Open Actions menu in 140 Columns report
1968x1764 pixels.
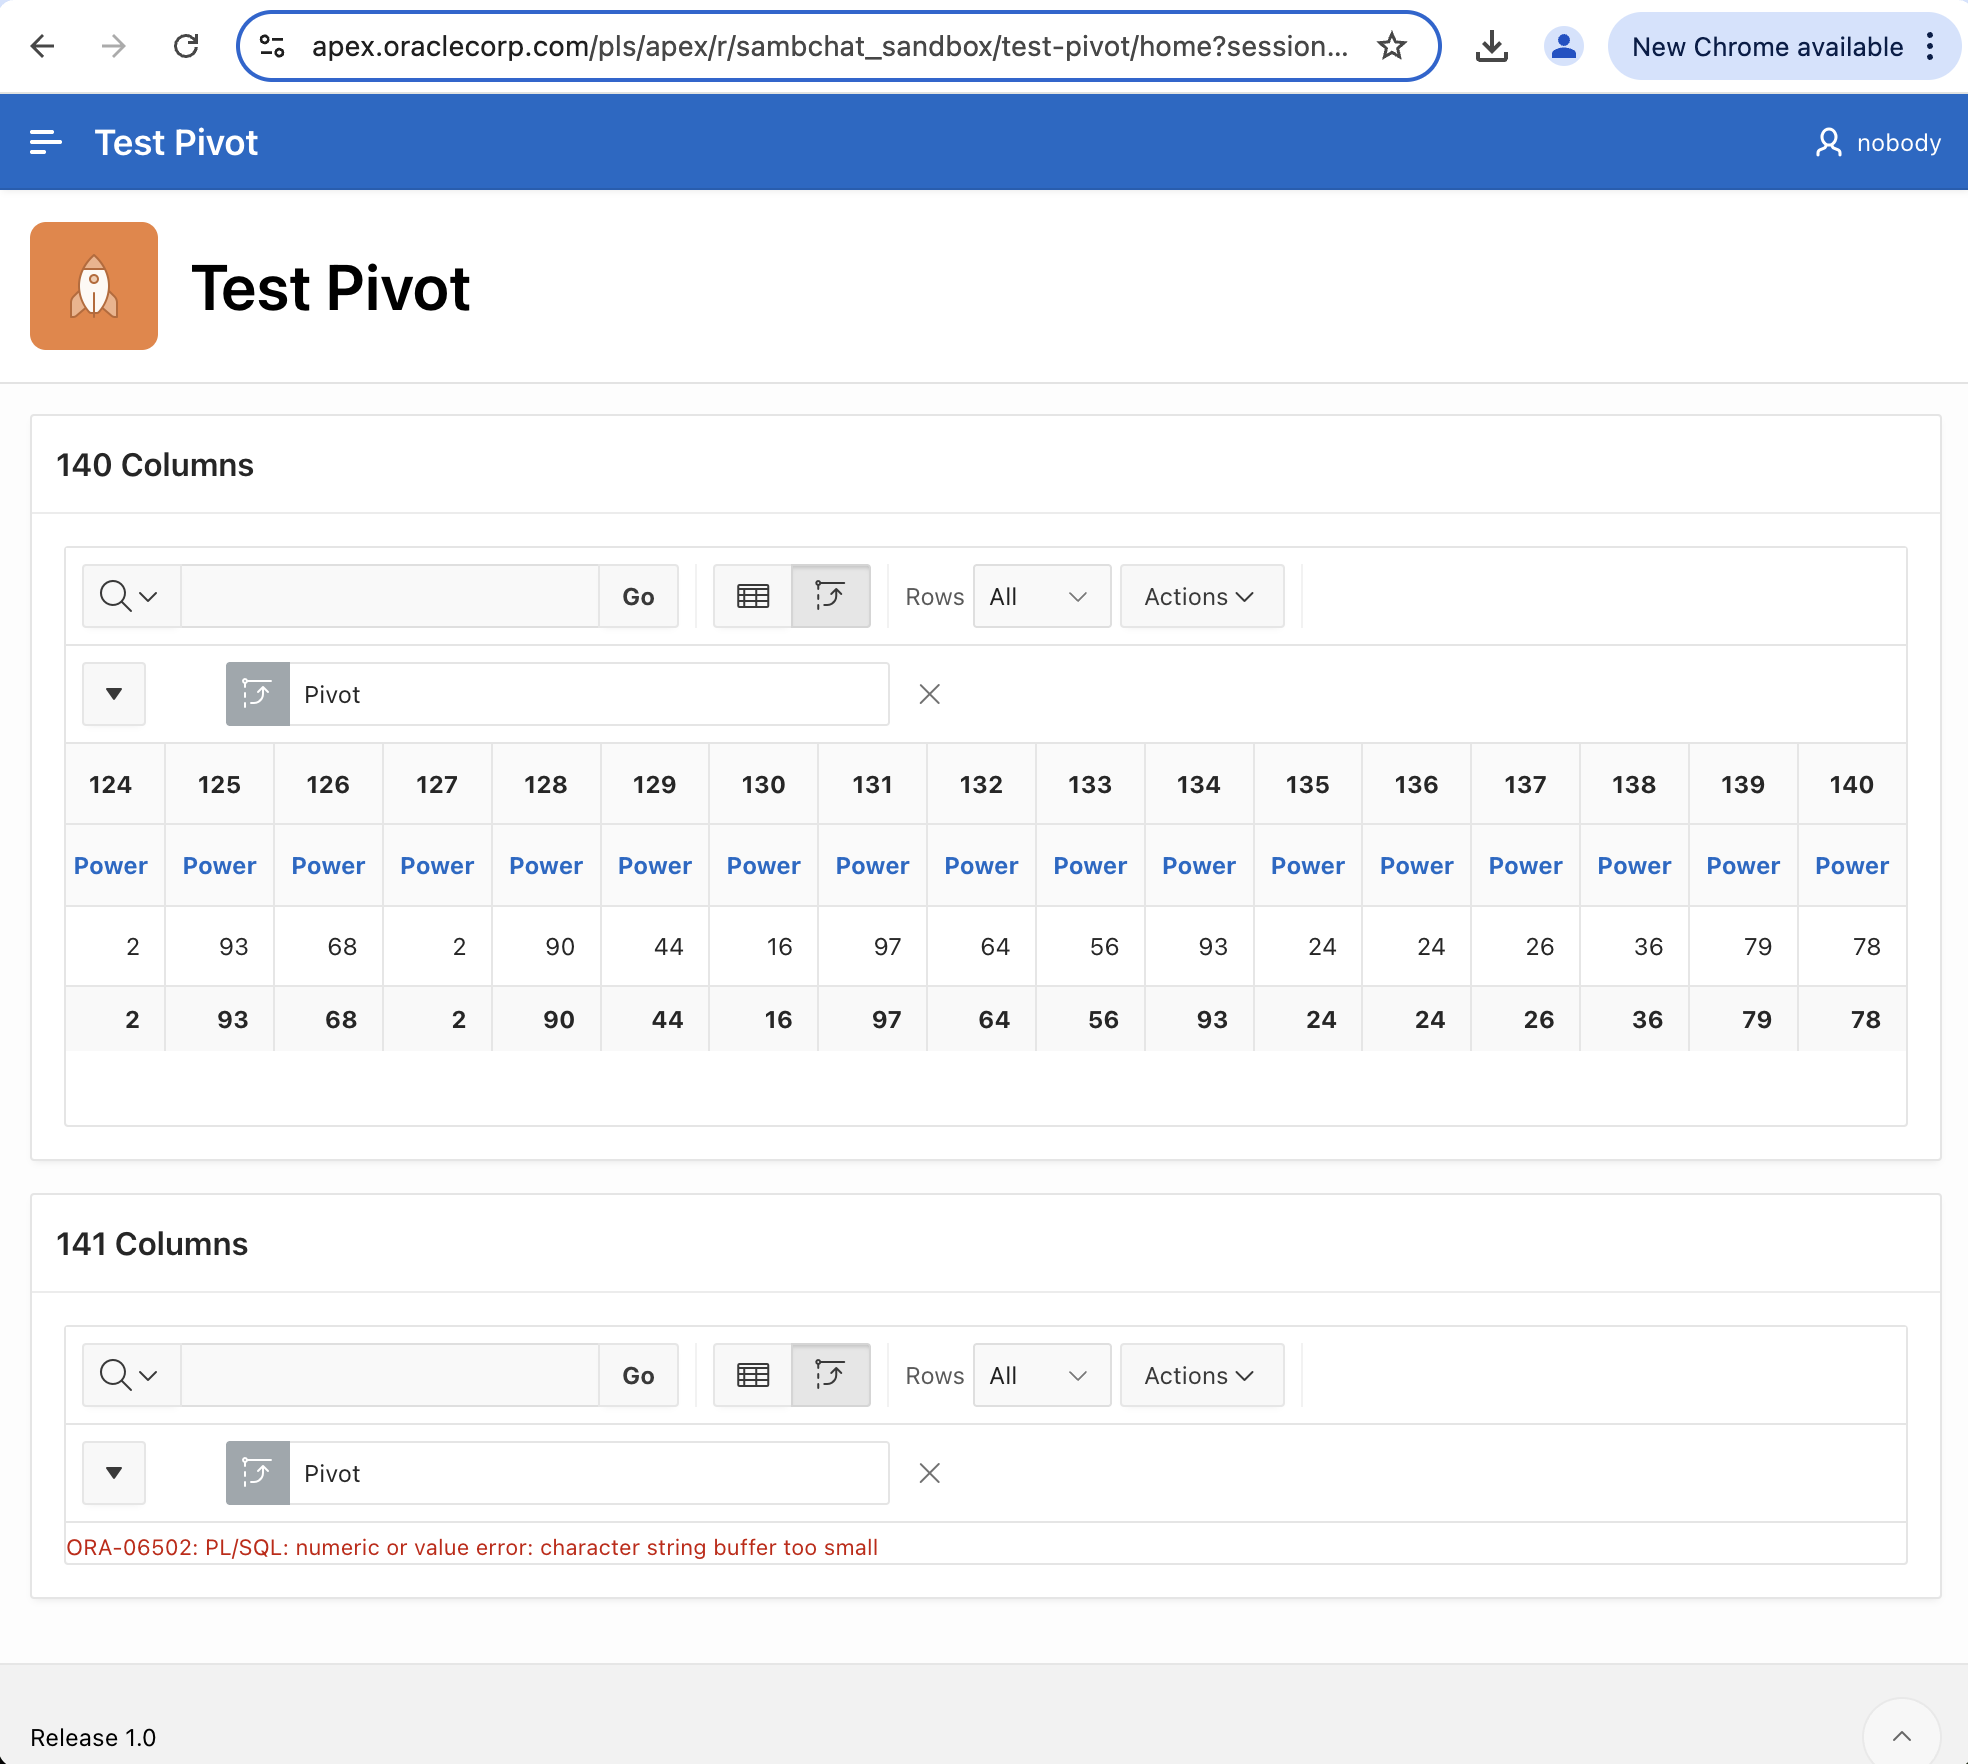pos(1201,596)
